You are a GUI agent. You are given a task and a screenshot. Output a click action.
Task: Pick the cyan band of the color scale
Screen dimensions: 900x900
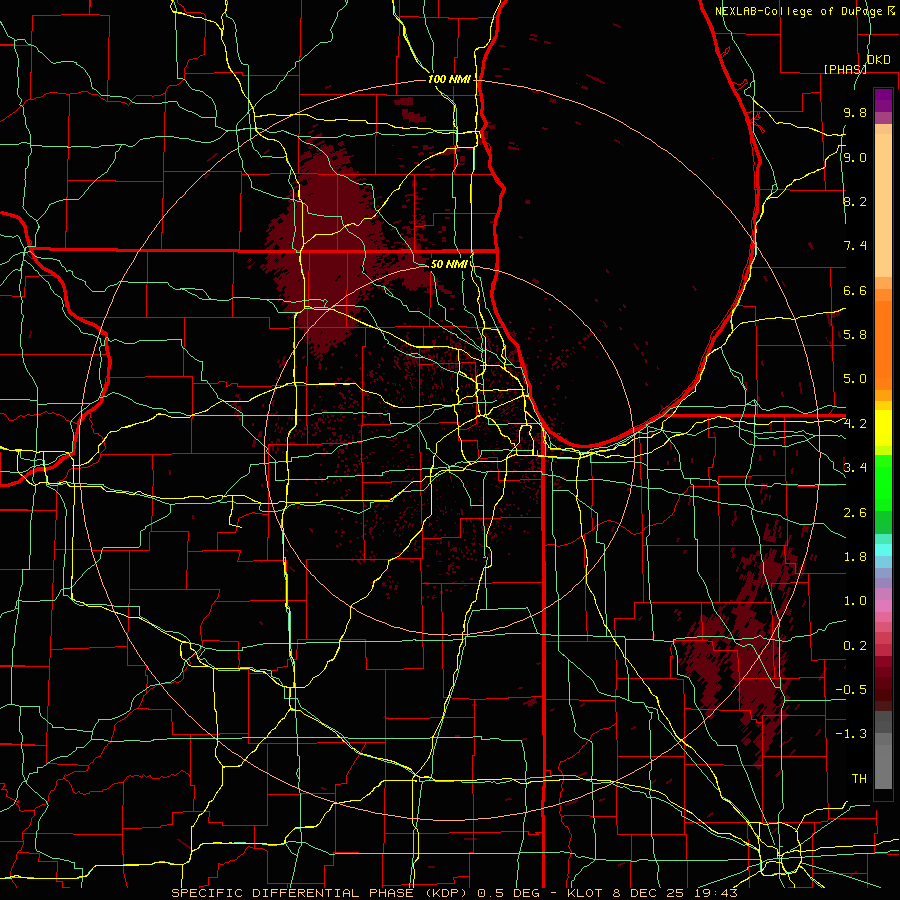[x=883, y=550]
